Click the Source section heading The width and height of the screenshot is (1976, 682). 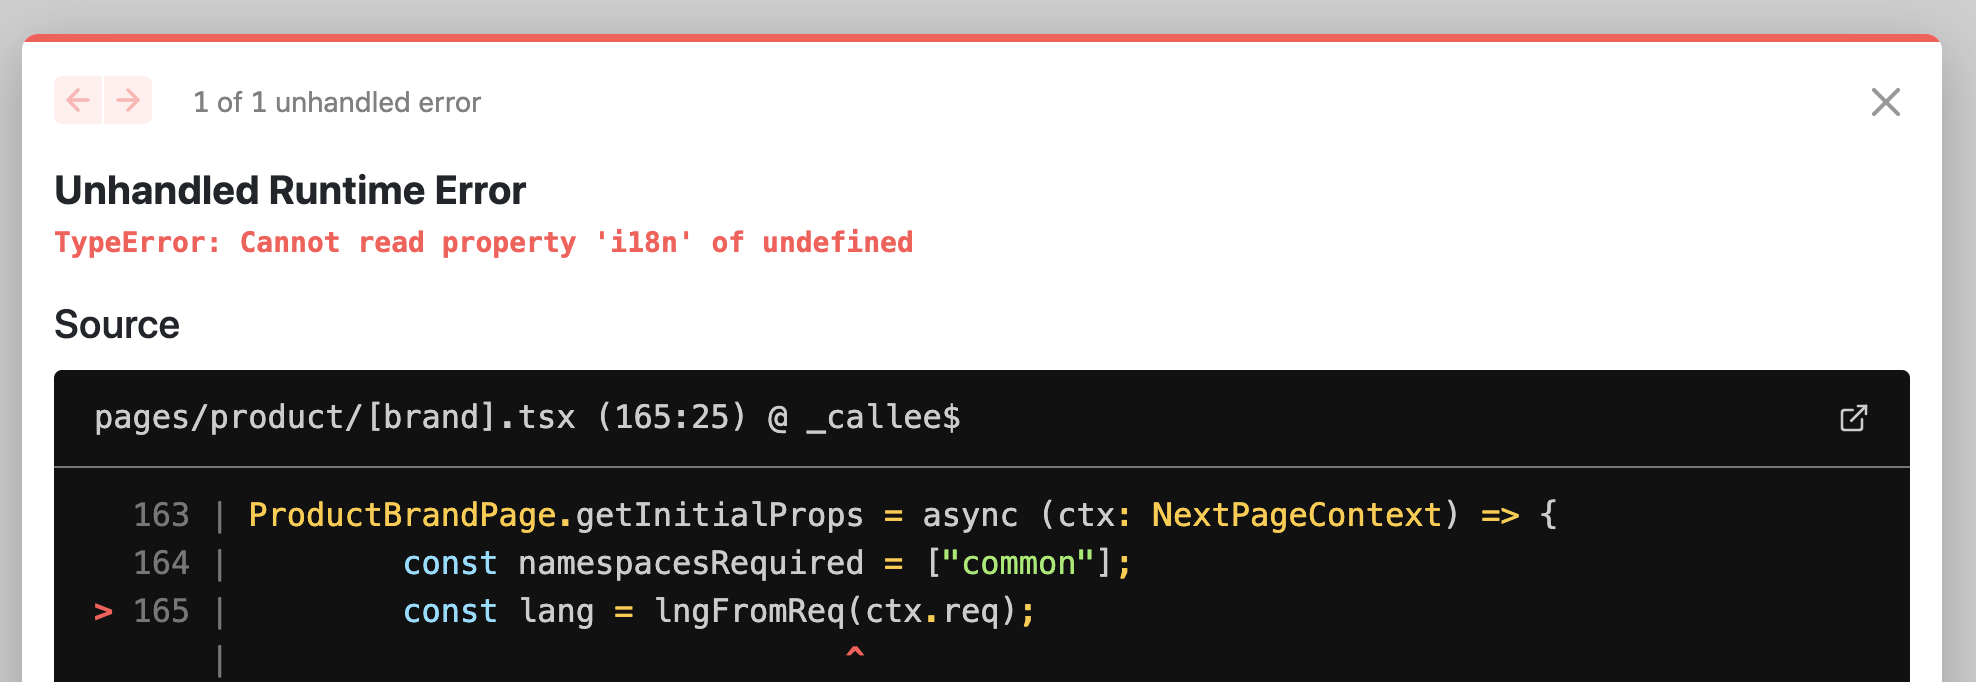(x=117, y=324)
